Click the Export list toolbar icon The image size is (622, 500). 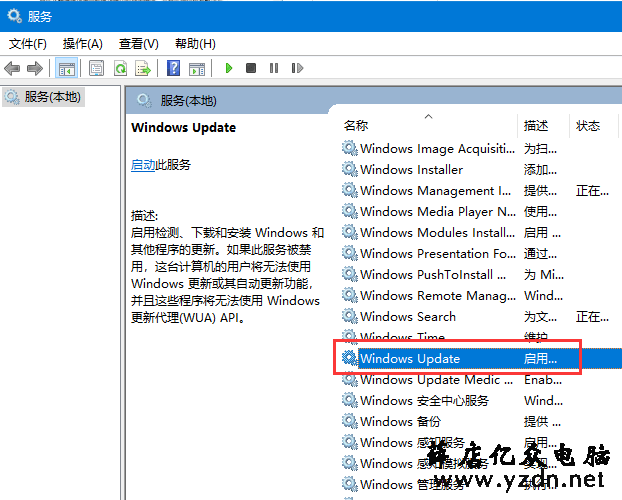point(143,68)
